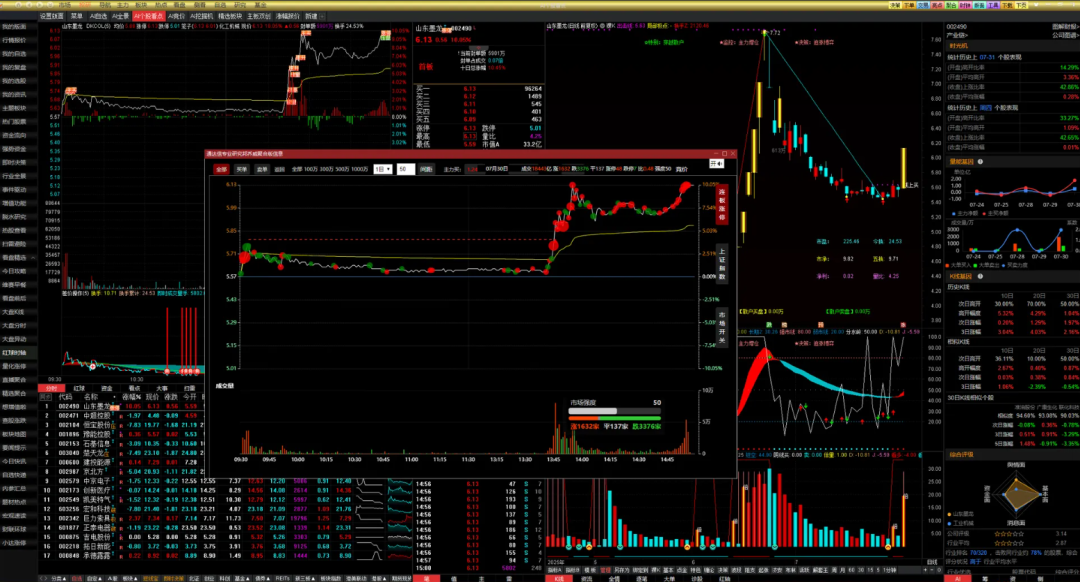Viewport: 1080px width, 582px height.
Task: Open the 1日 period dropdown
Action: pyautogui.click(x=381, y=170)
